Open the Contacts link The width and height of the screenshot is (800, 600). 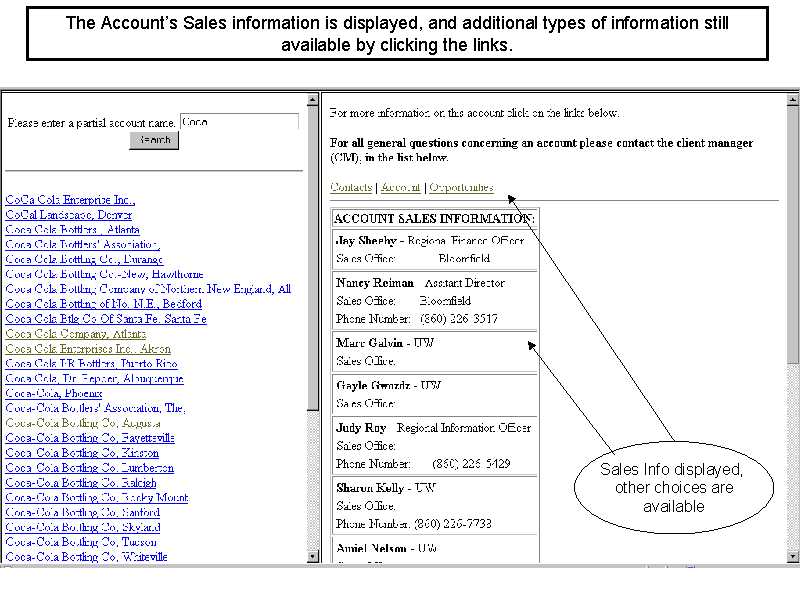click(x=351, y=187)
